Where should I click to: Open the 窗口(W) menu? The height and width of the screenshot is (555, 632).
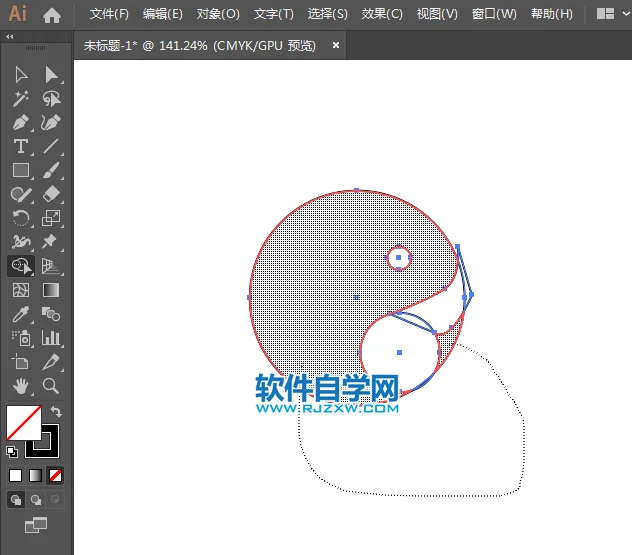tap(494, 14)
